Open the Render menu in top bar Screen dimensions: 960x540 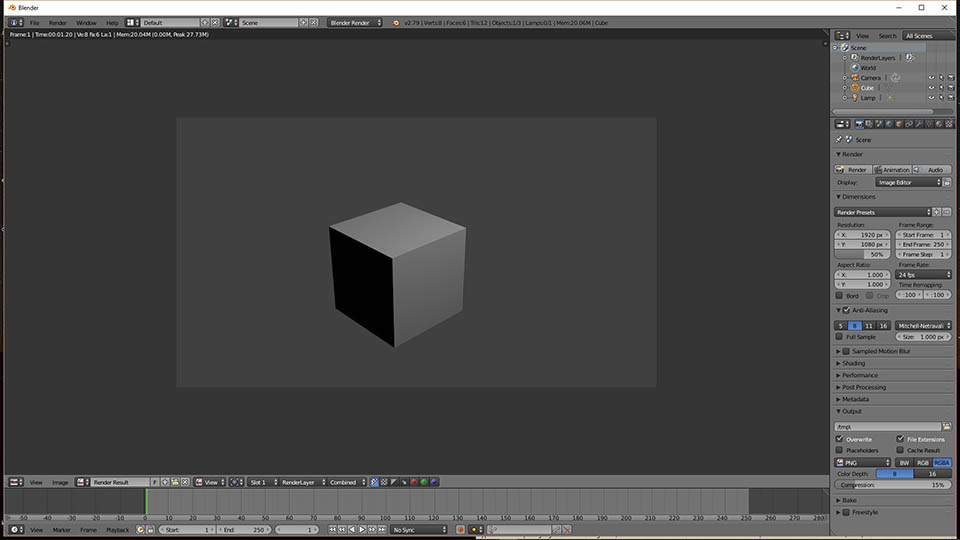click(58, 23)
